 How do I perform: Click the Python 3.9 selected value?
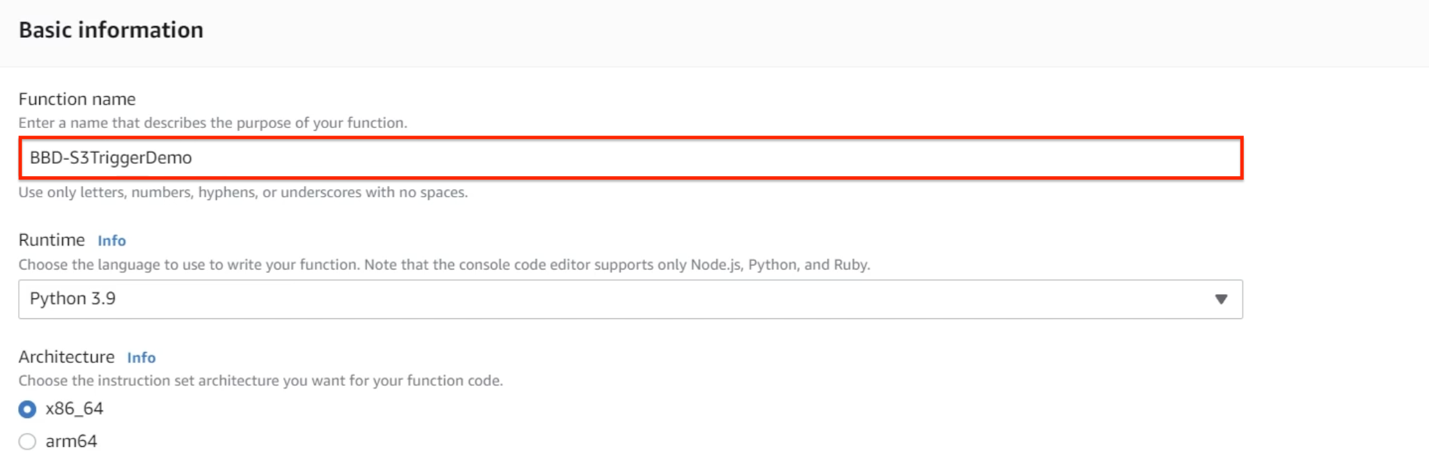point(73,299)
